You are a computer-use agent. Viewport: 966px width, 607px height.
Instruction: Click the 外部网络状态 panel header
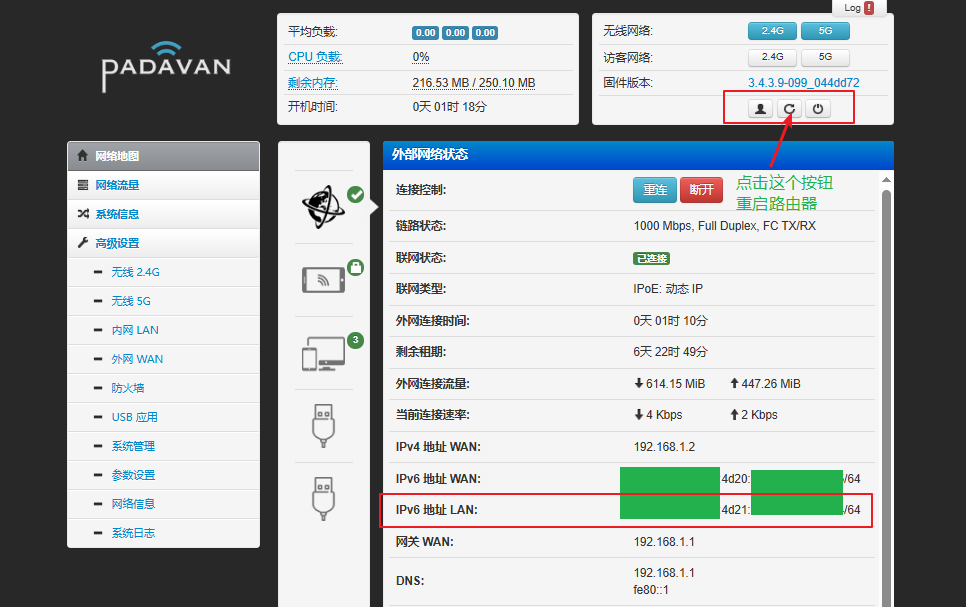[638, 155]
